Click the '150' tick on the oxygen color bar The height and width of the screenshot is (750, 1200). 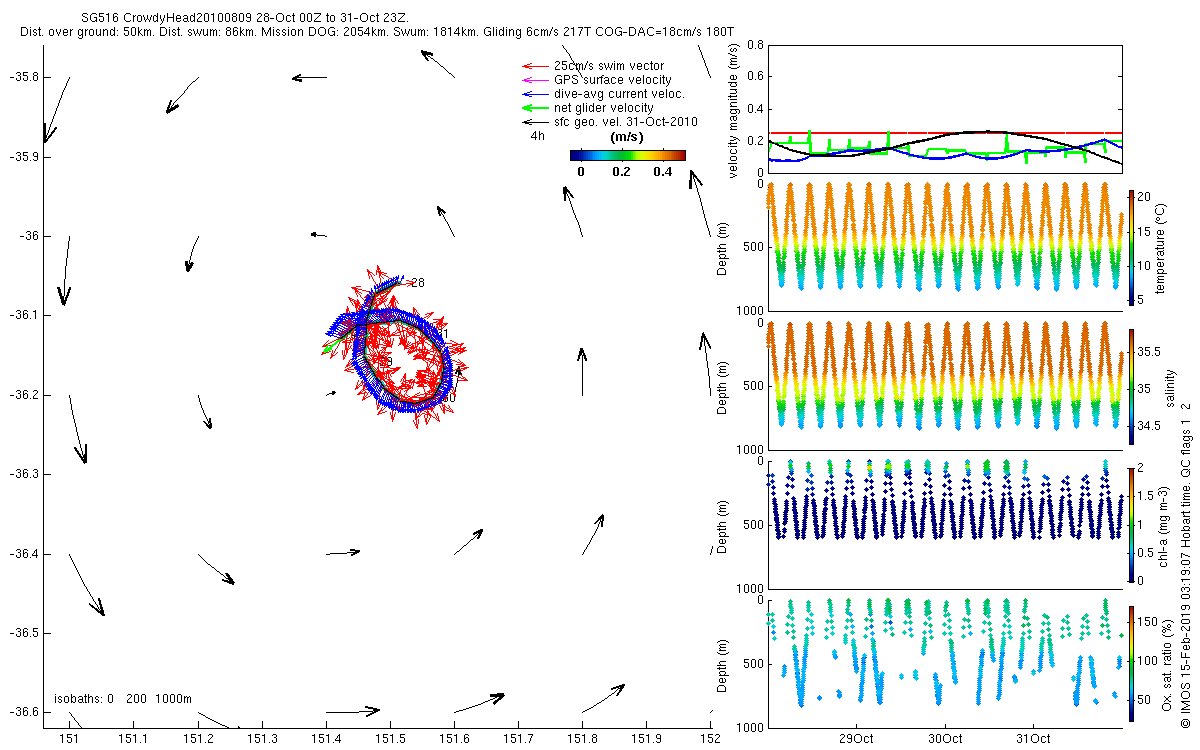pyautogui.click(x=1148, y=623)
